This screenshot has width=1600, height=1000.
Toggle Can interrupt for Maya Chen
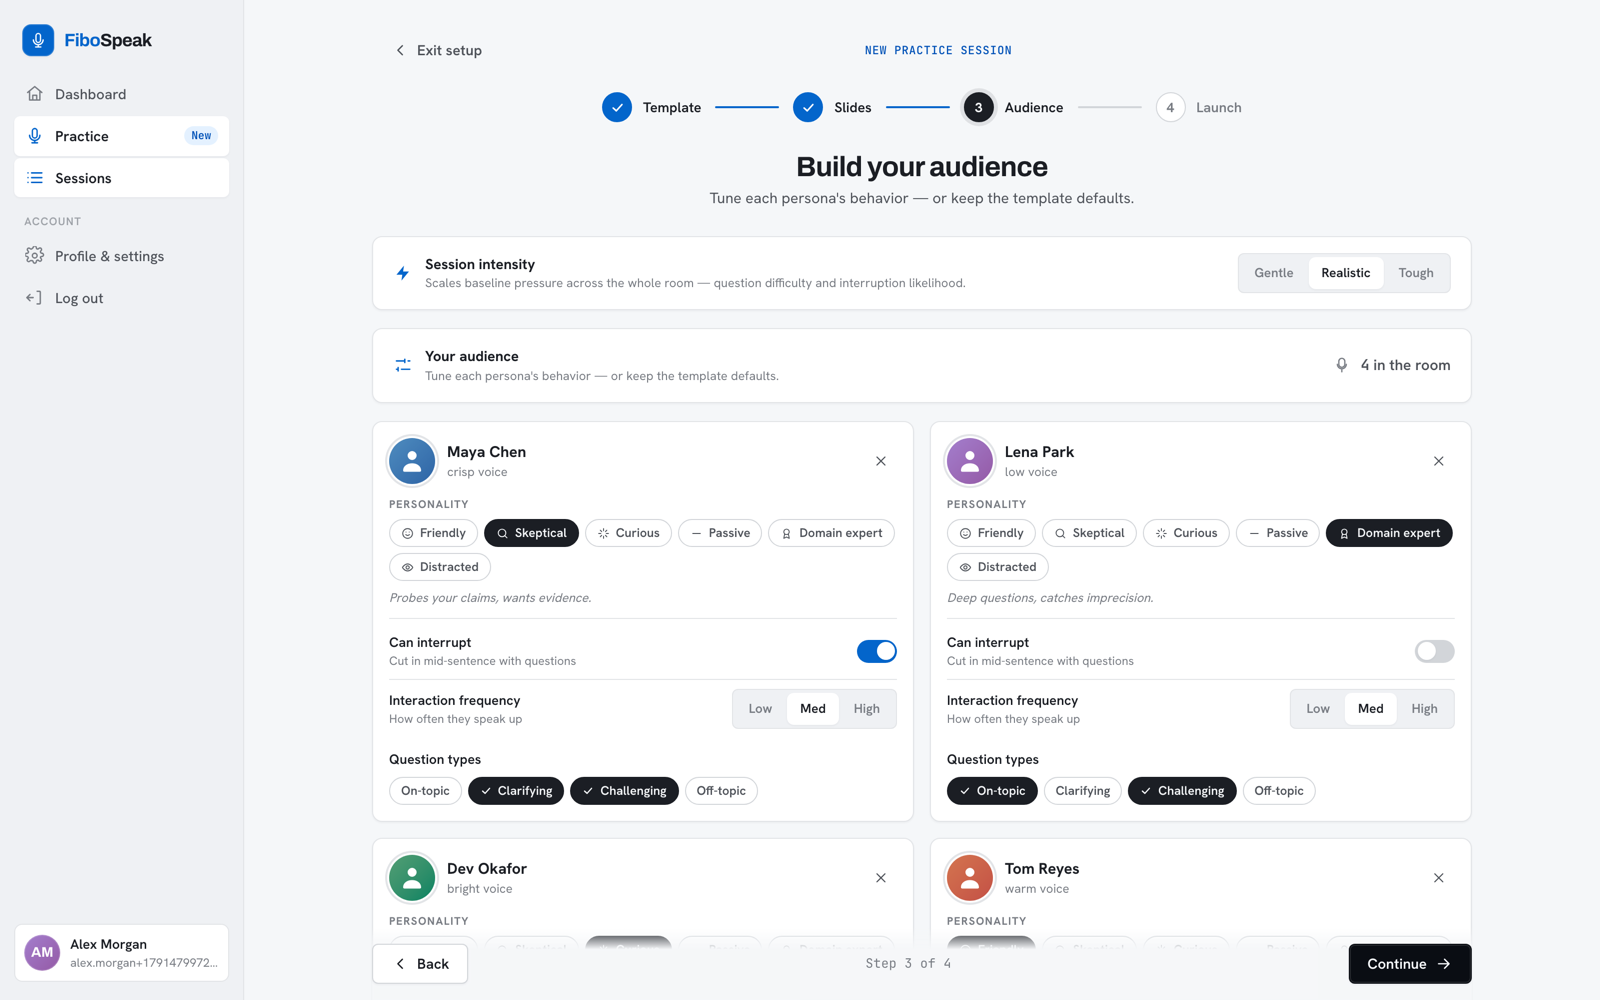pyautogui.click(x=877, y=651)
